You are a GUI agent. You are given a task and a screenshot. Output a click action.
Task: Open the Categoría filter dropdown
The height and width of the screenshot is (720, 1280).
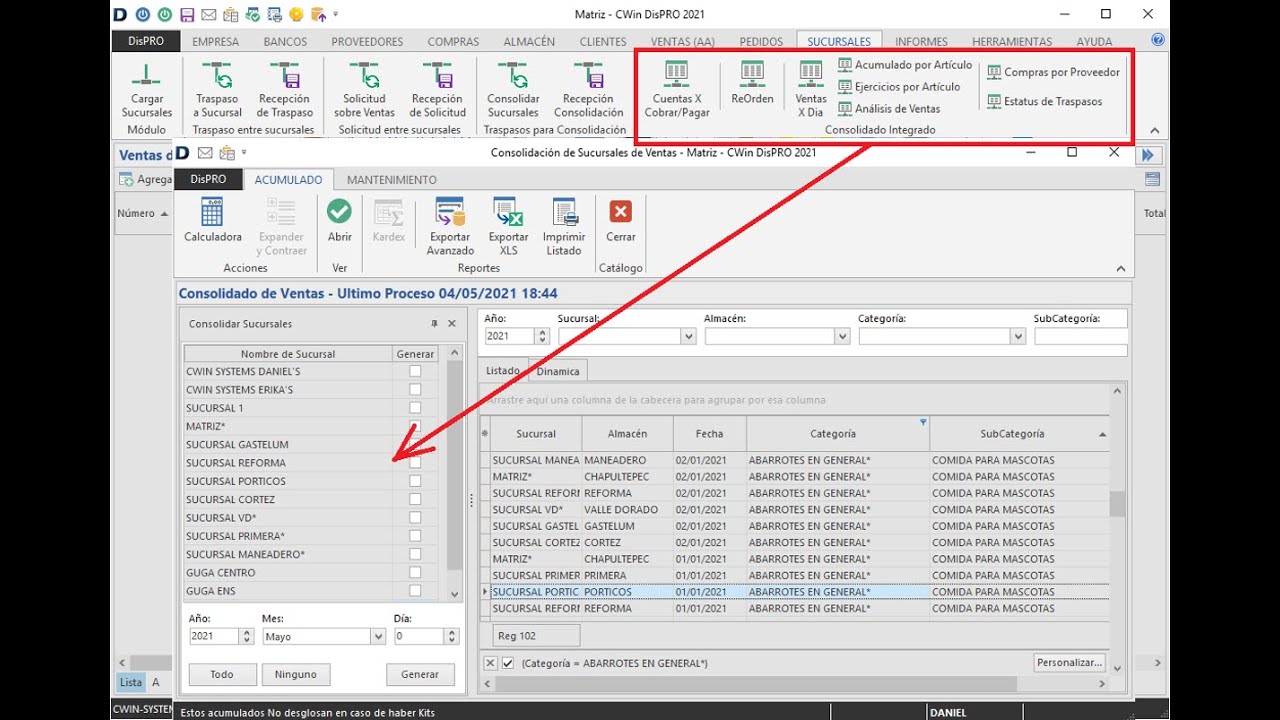point(1018,337)
